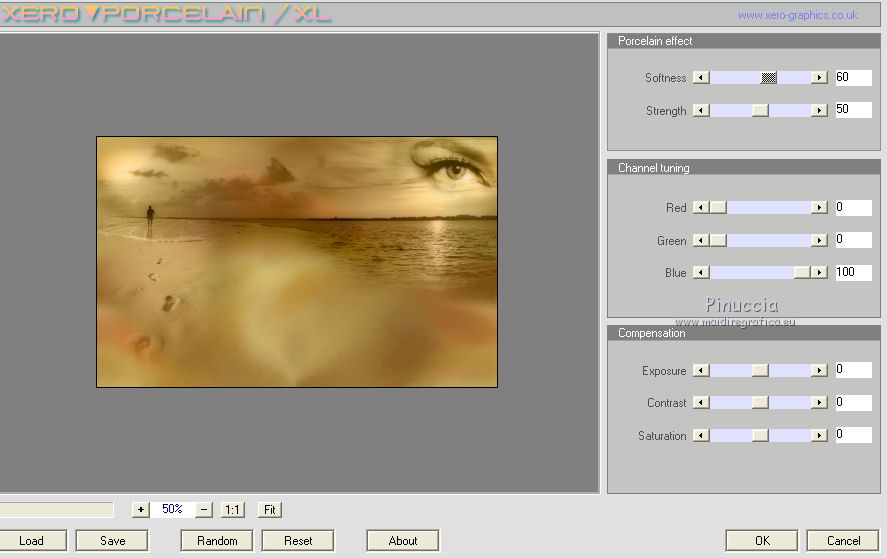The width and height of the screenshot is (887, 558).
Task: Increase Red channel with right arrow
Action: coord(819,208)
